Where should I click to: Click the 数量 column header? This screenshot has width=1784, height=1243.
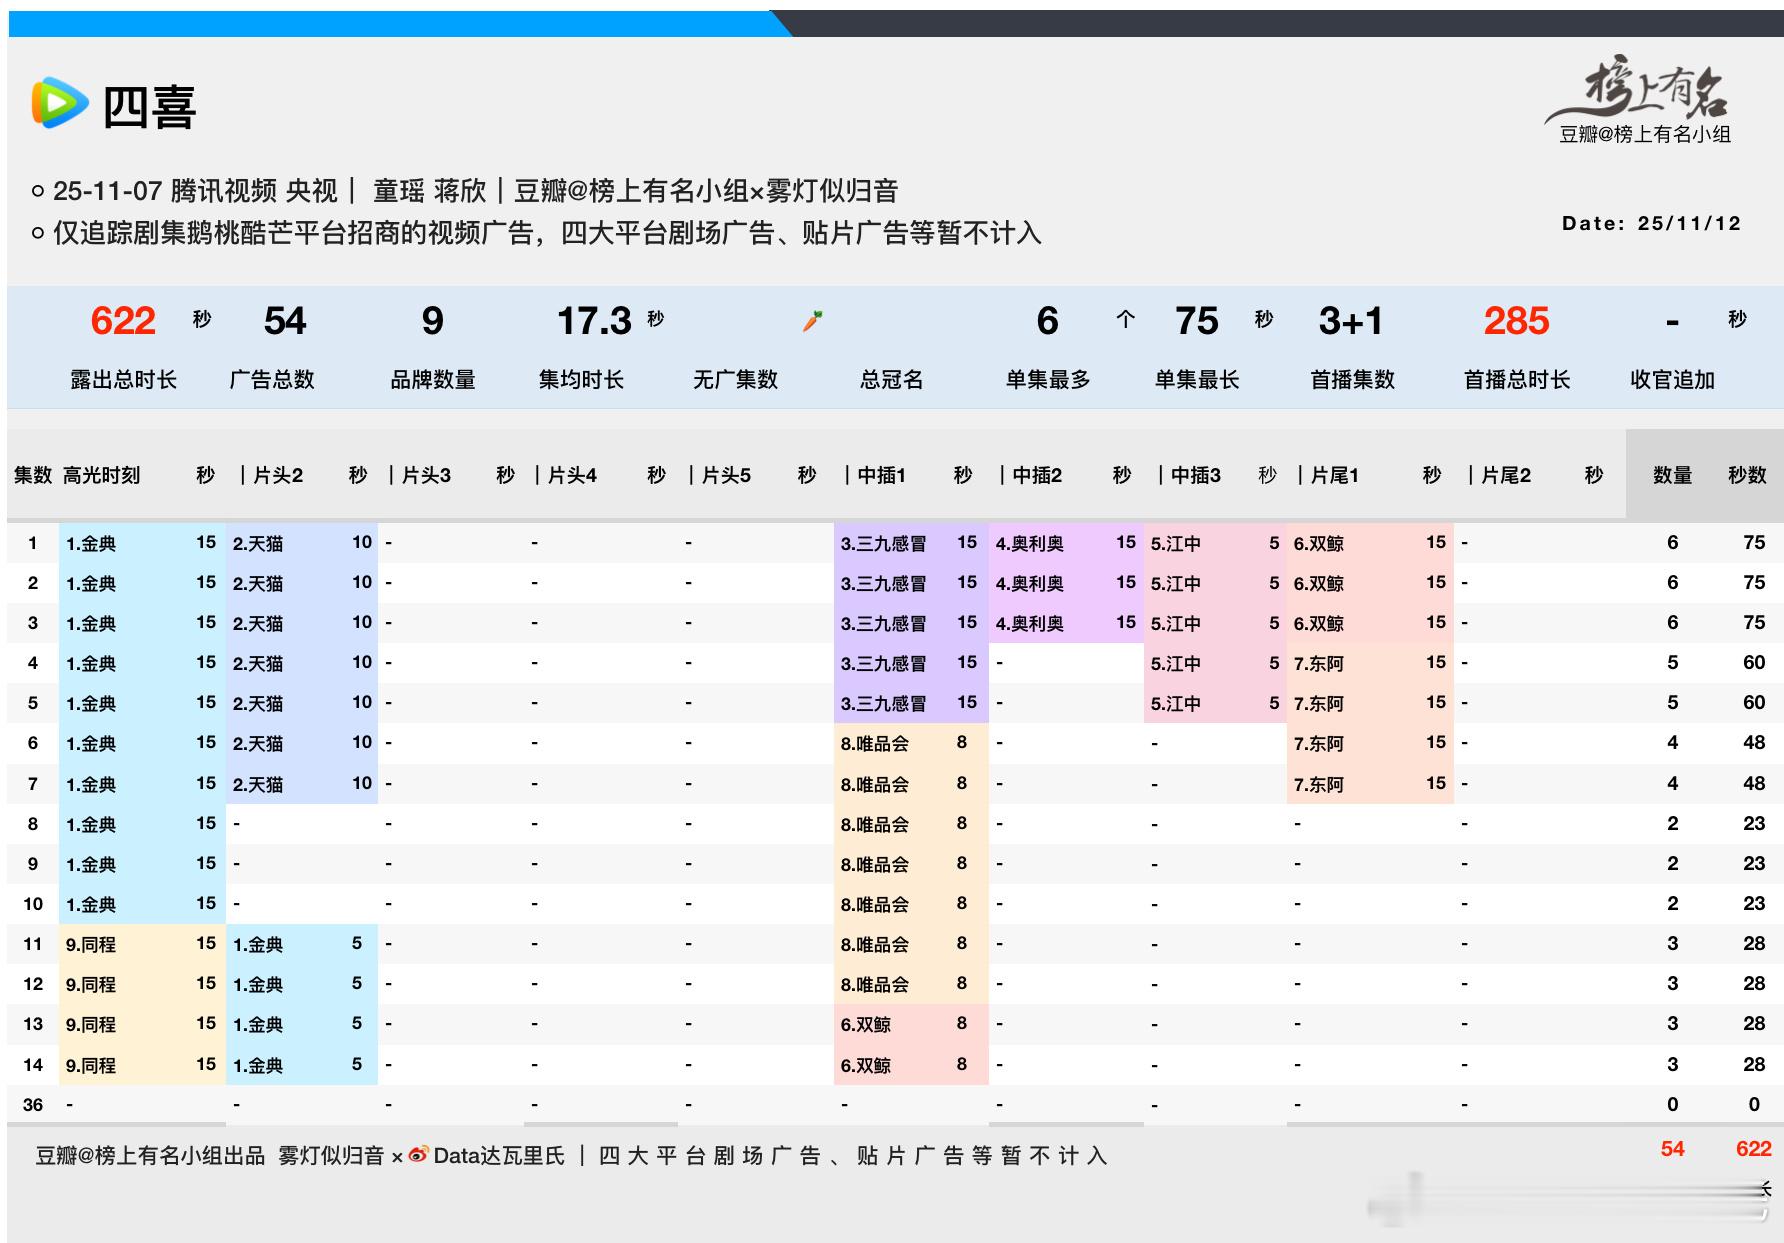1672,475
